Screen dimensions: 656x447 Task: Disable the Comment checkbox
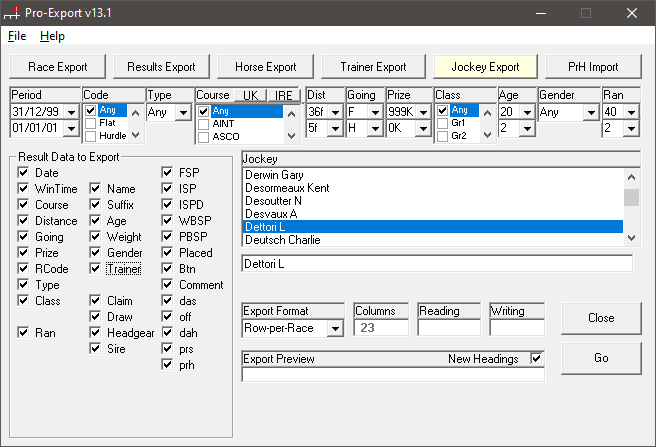tap(168, 285)
